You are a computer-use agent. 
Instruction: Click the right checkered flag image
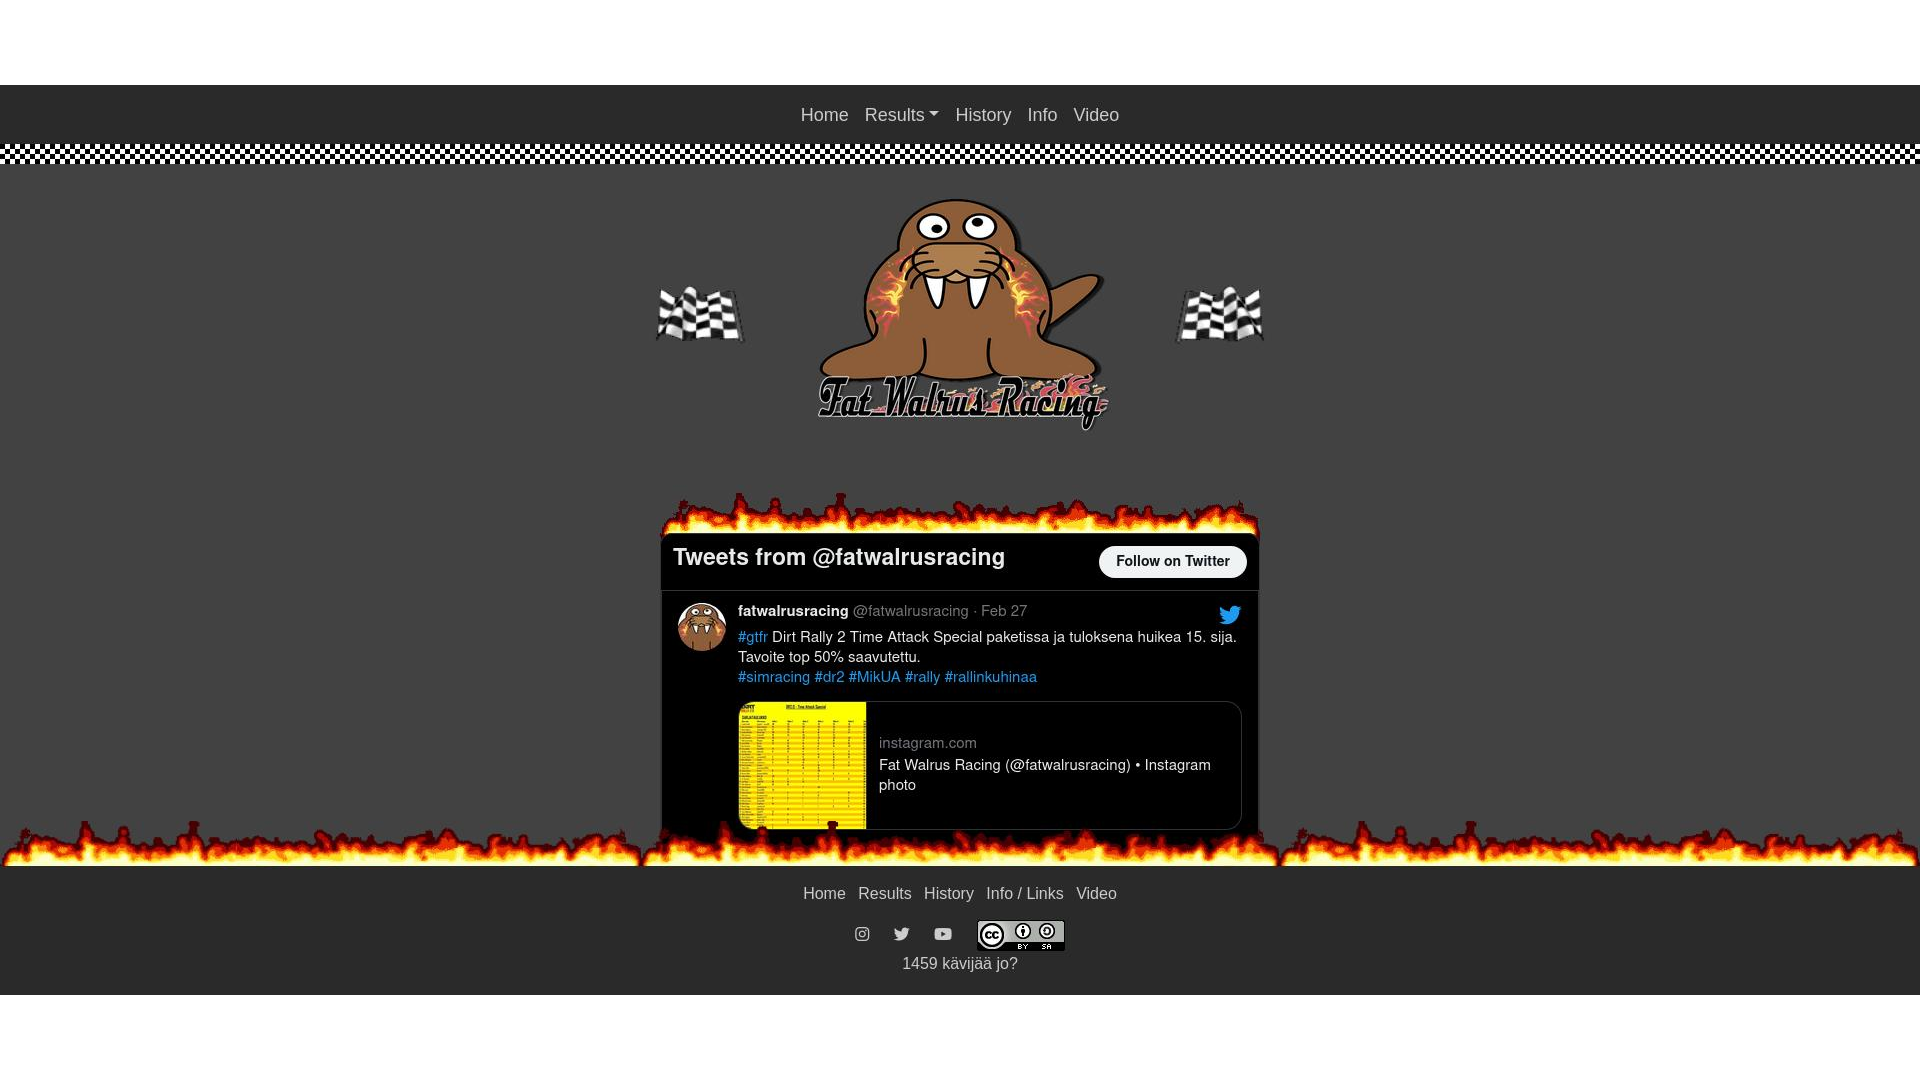[x=1219, y=314]
